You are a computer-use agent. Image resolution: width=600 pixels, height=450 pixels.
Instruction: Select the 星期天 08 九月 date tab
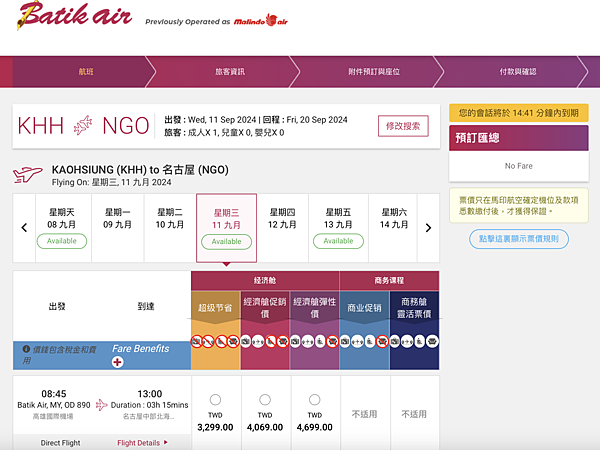pyautogui.click(x=62, y=228)
